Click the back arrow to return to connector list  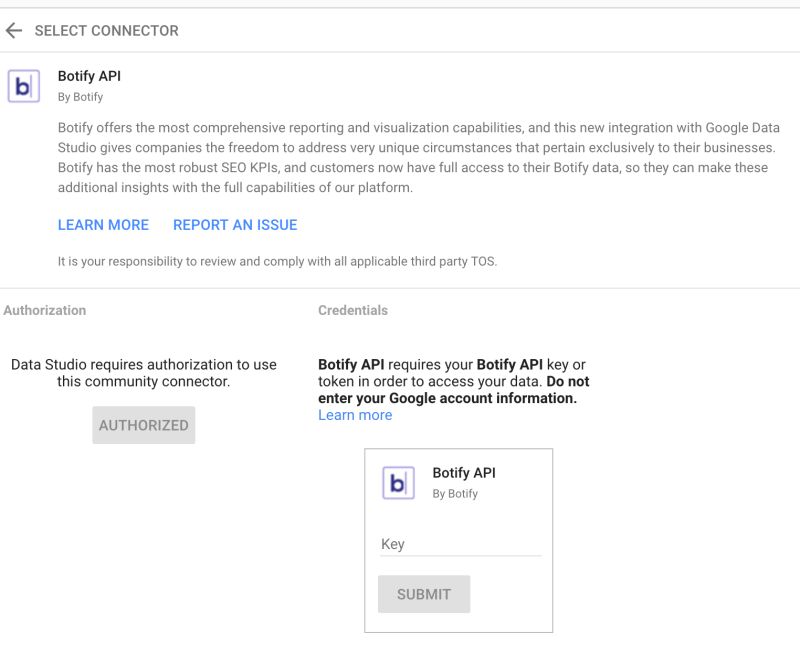click(x=20, y=30)
